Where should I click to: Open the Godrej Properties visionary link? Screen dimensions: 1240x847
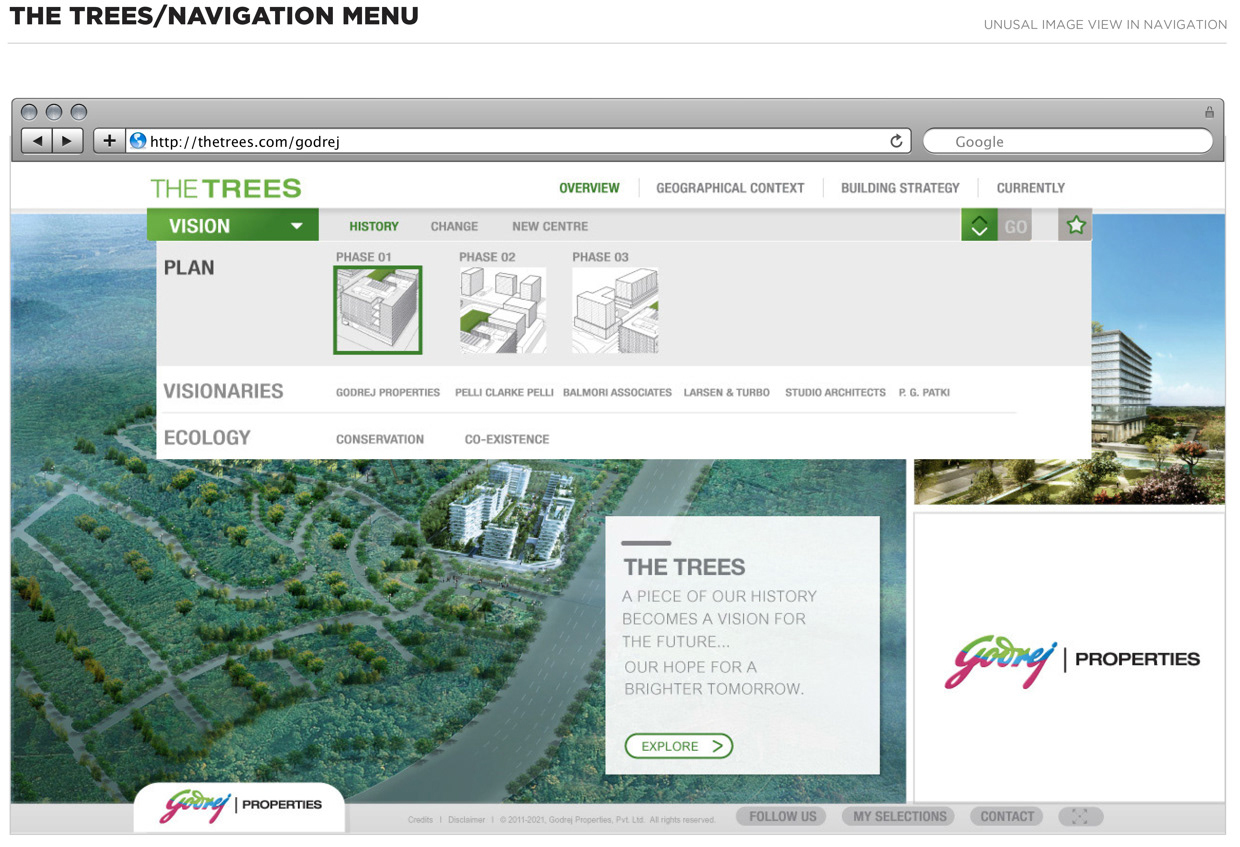(388, 393)
